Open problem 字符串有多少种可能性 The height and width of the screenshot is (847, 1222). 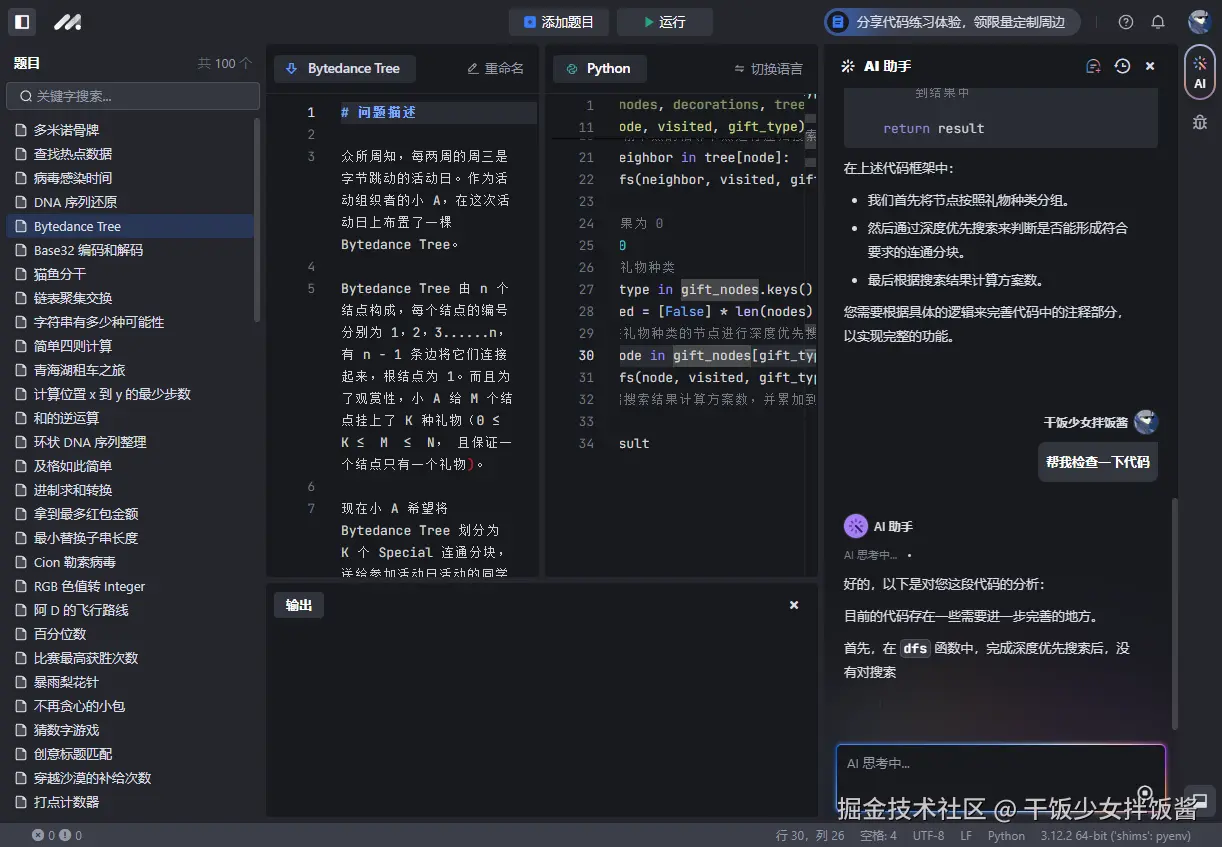click(130, 322)
